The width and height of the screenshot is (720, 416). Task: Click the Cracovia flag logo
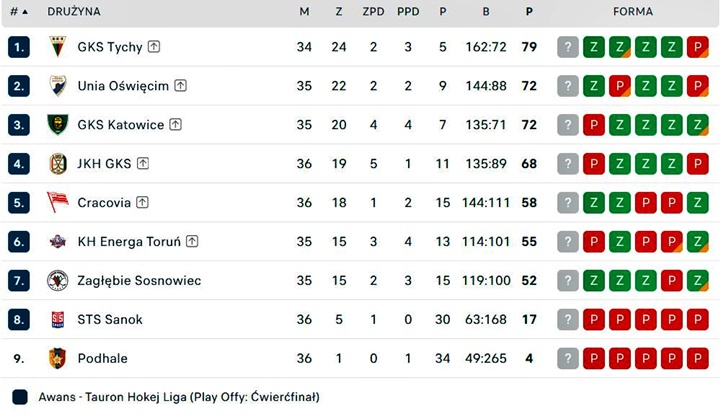(58, 202)
